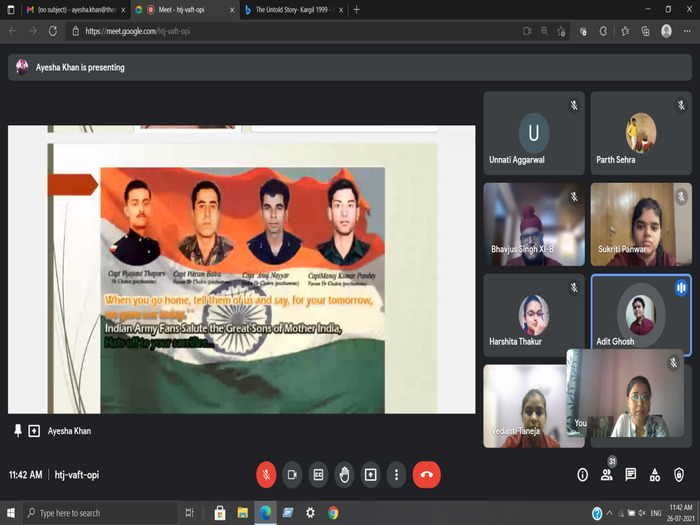
Task: Unpin Ayesha Khan's presentation with the pin icon
Action: pos(18,431)
